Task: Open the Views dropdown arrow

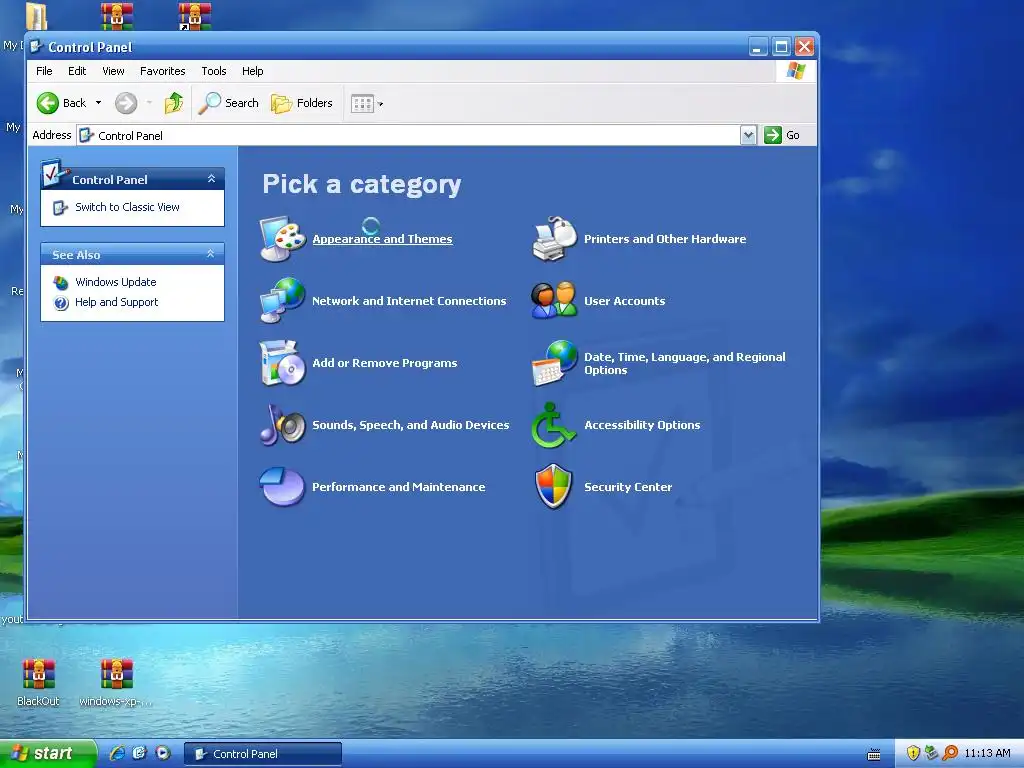Action: click(x=381, y=104)
